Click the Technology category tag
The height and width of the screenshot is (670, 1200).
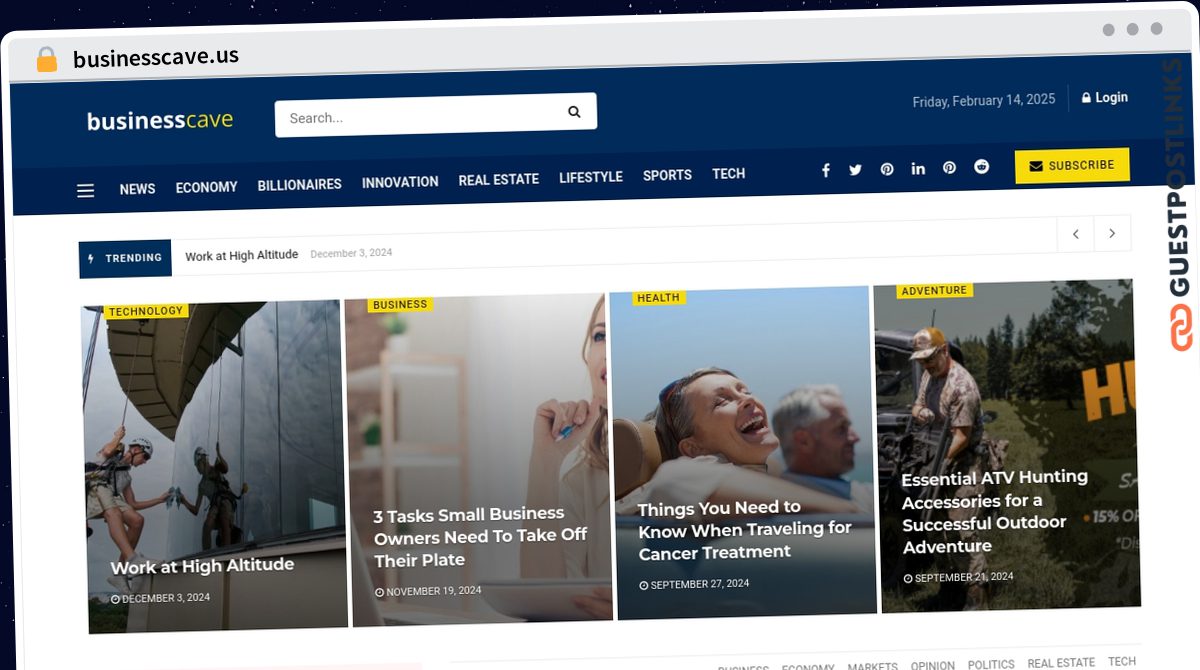pyautogui.click(x=146, y=311)
